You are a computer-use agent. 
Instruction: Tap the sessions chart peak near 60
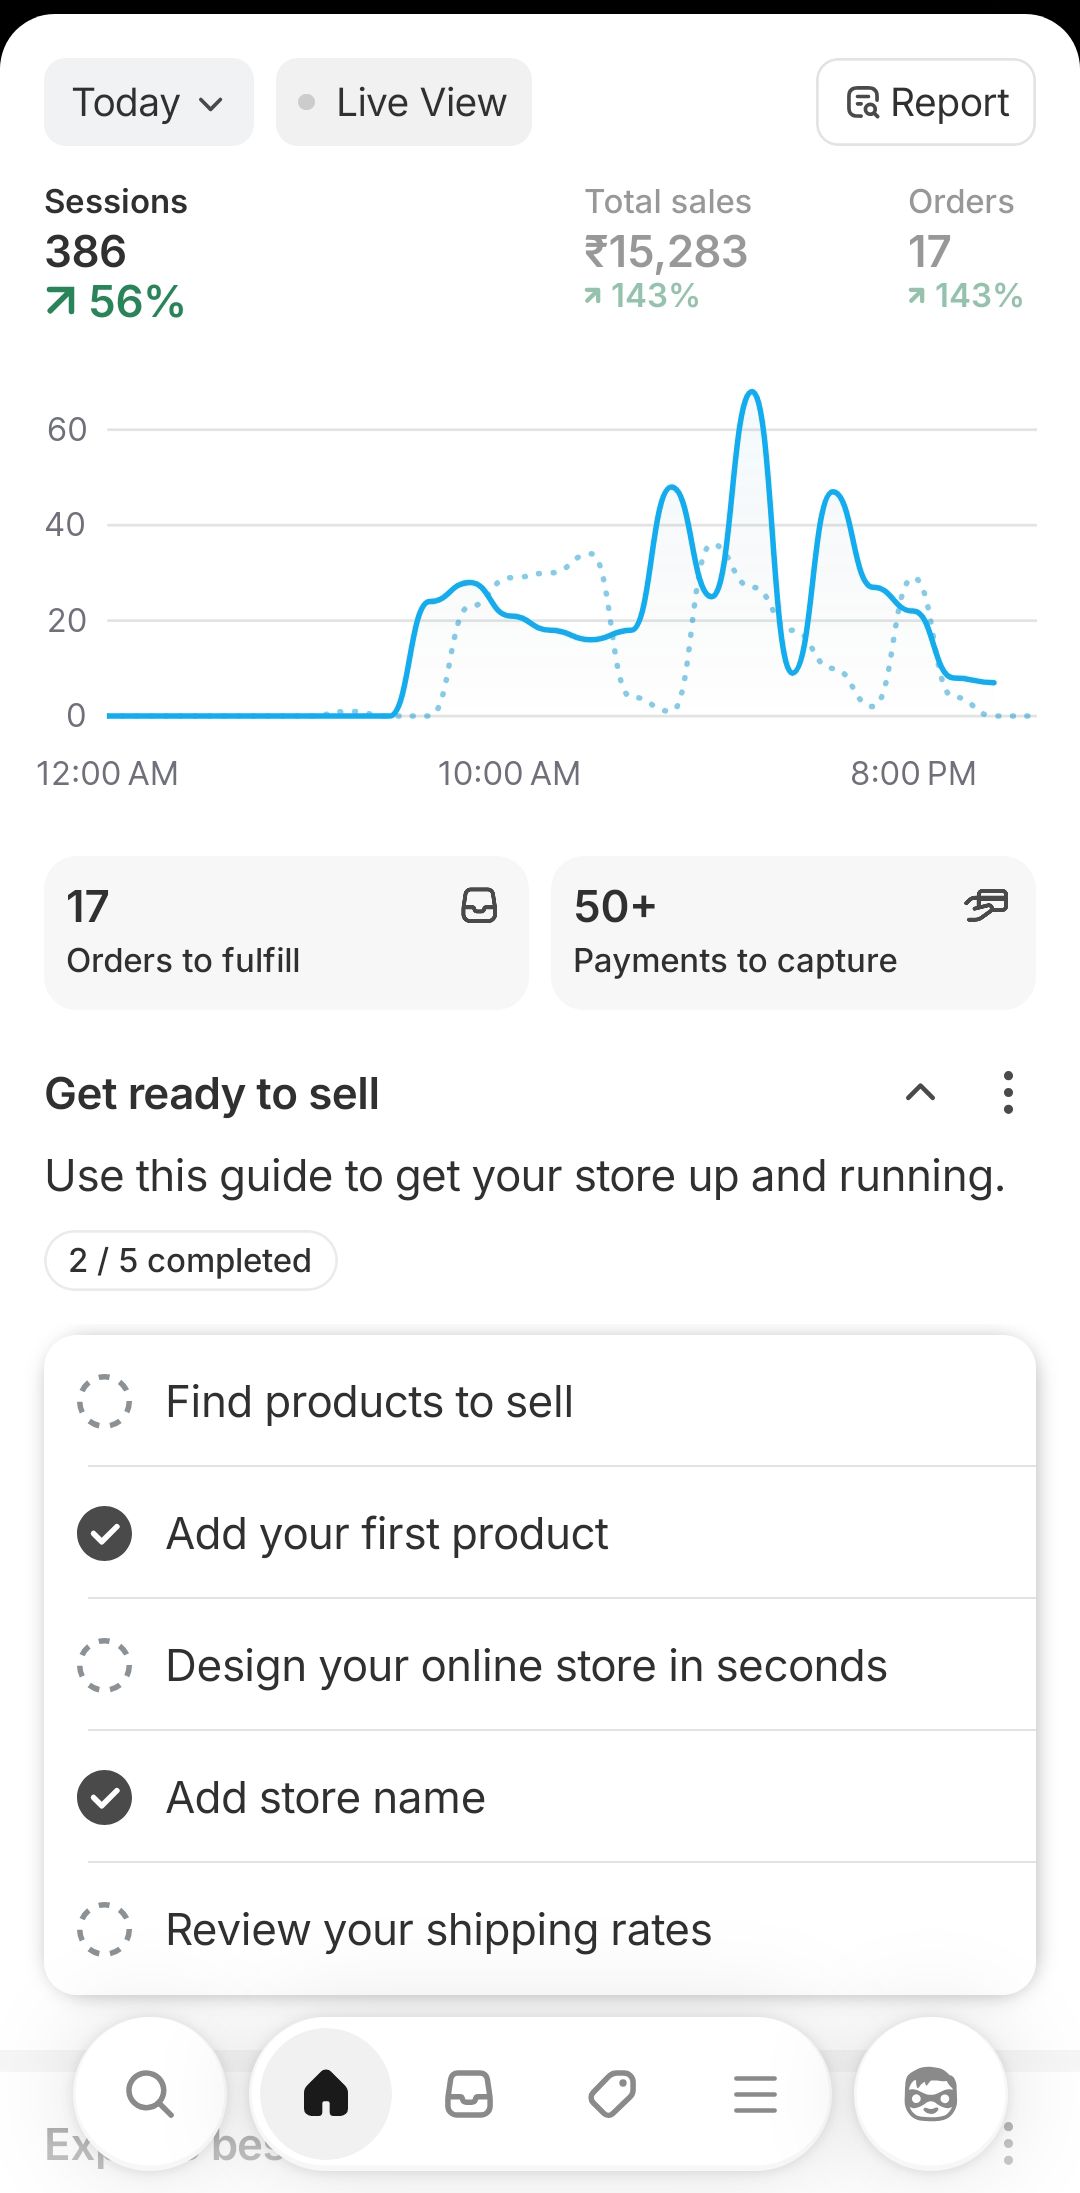pyautogui.click(x=752, y=395)
